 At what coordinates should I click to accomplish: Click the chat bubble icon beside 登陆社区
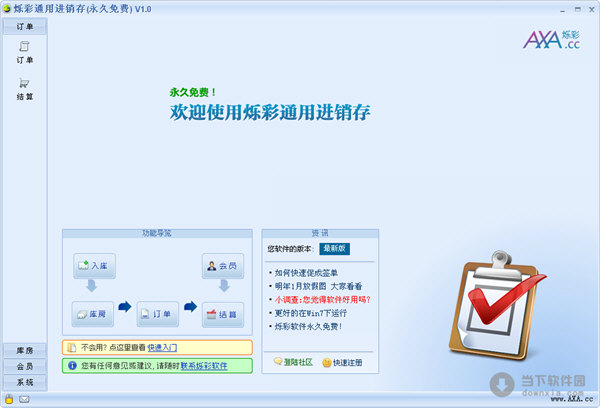tap(278, 361)
